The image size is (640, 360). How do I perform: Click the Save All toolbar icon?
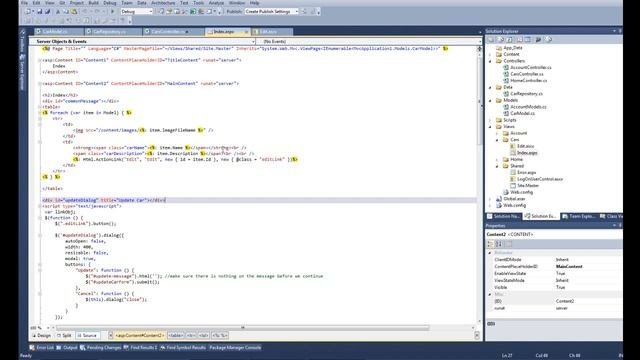(x=47, y=12)
